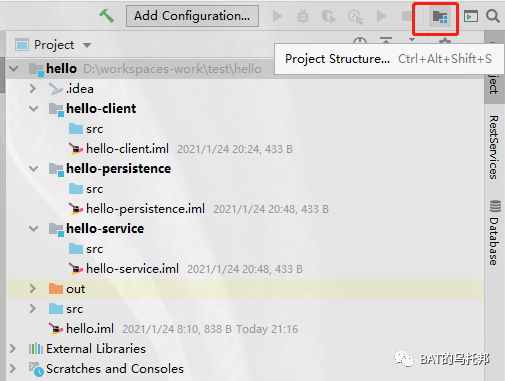Select the orange out folder icon

[x=56, y=289]
